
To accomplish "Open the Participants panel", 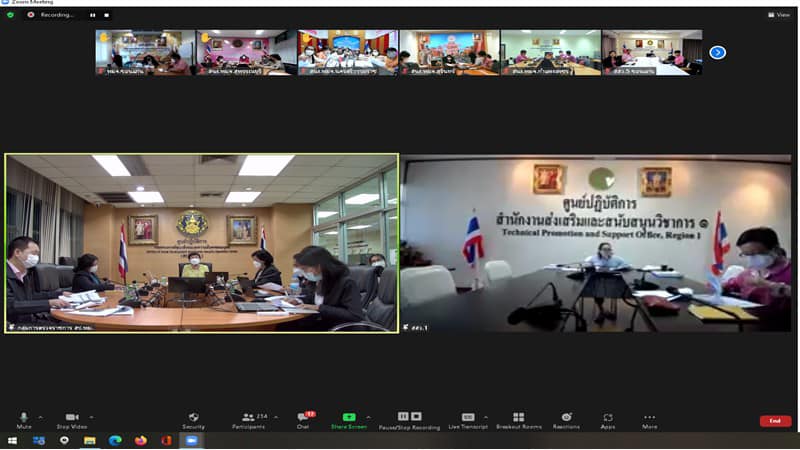I will pyautogui.click(x=248, y=420).
